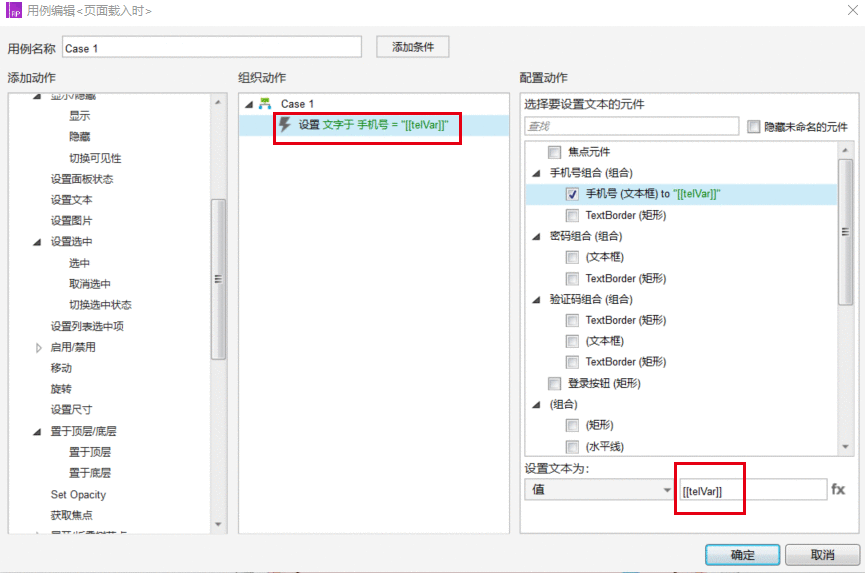
Task: Click the [[telVar]] value input field
Action: click(753, 490)
